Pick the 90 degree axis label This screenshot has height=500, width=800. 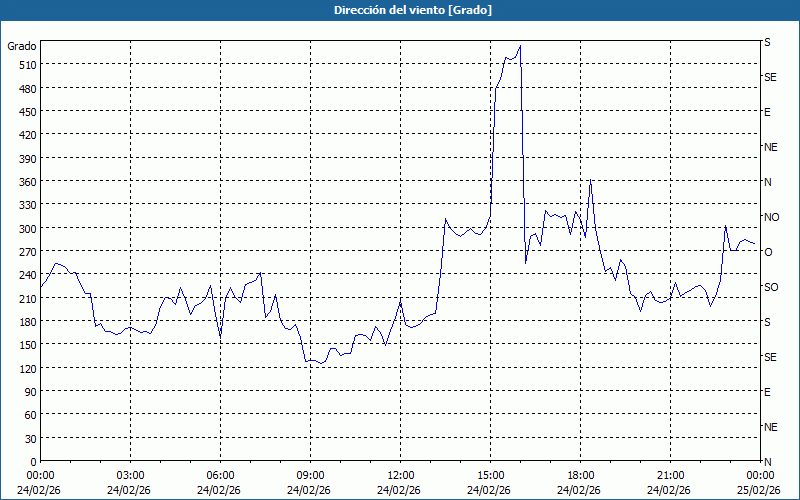(x=28, y=392)
